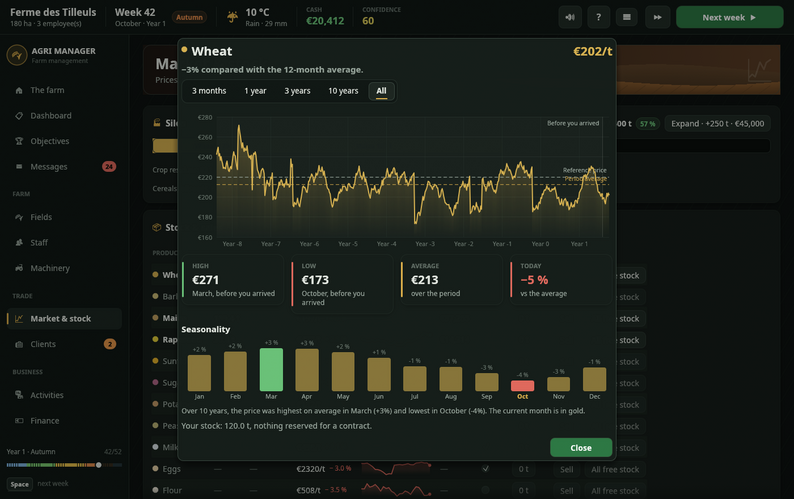The height and width of the screenshot is (499, 794).
Task: Show the 10 years price history
Action: (x=343, y=91)
